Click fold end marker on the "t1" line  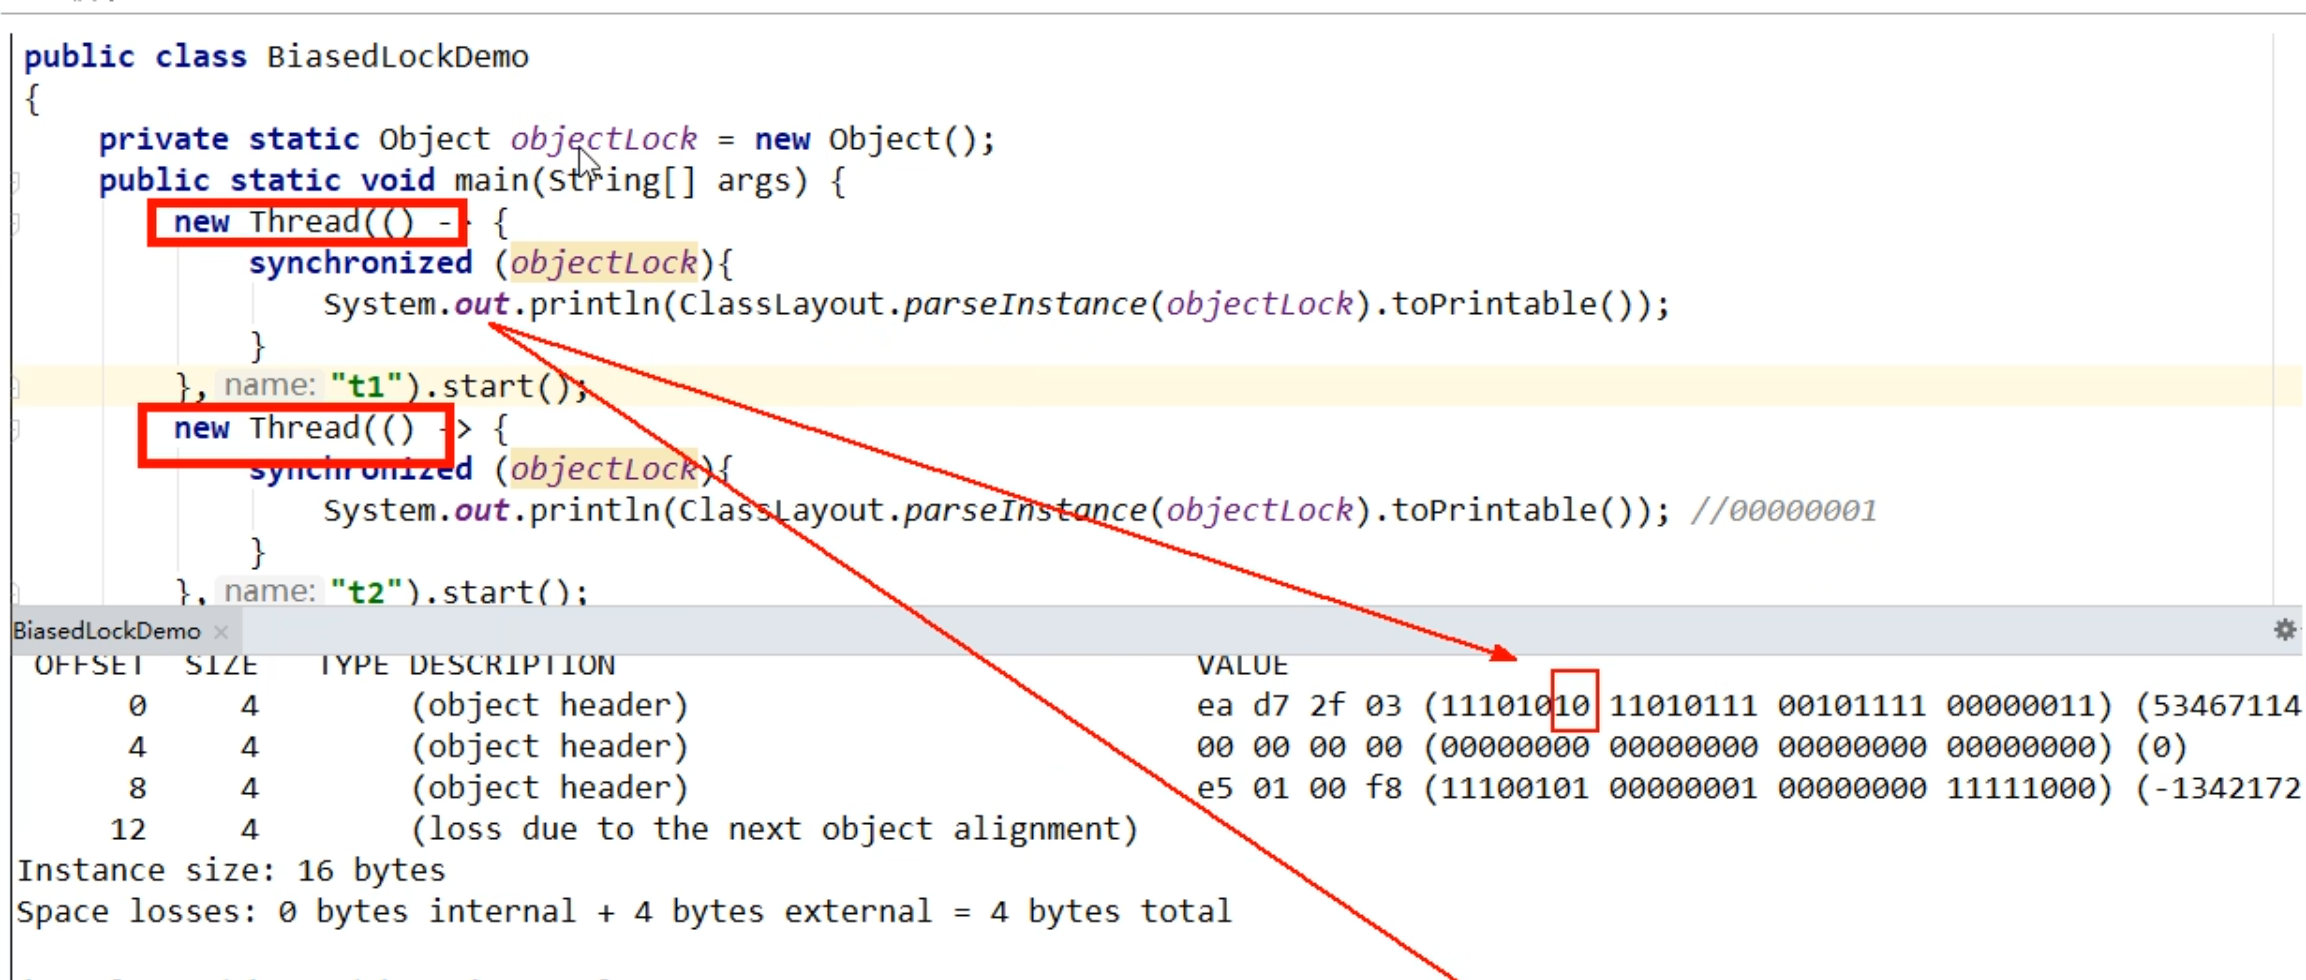point(15,387)
